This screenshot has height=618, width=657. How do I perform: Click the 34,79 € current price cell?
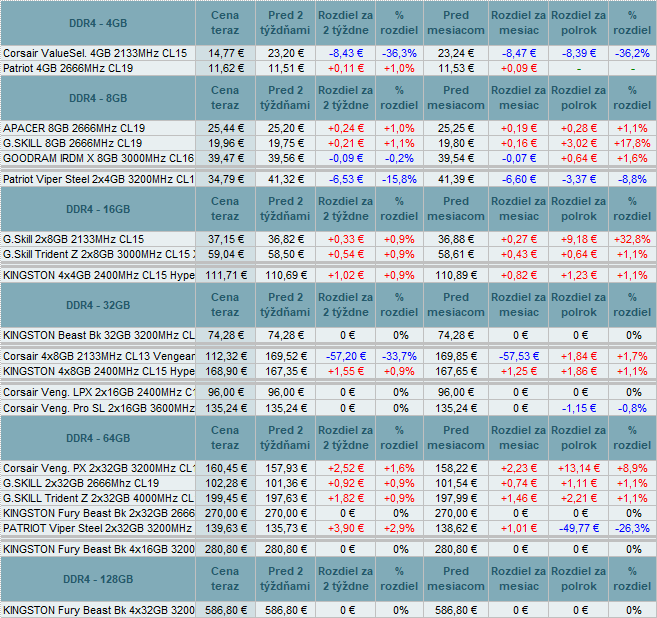[x=225, y=179]
